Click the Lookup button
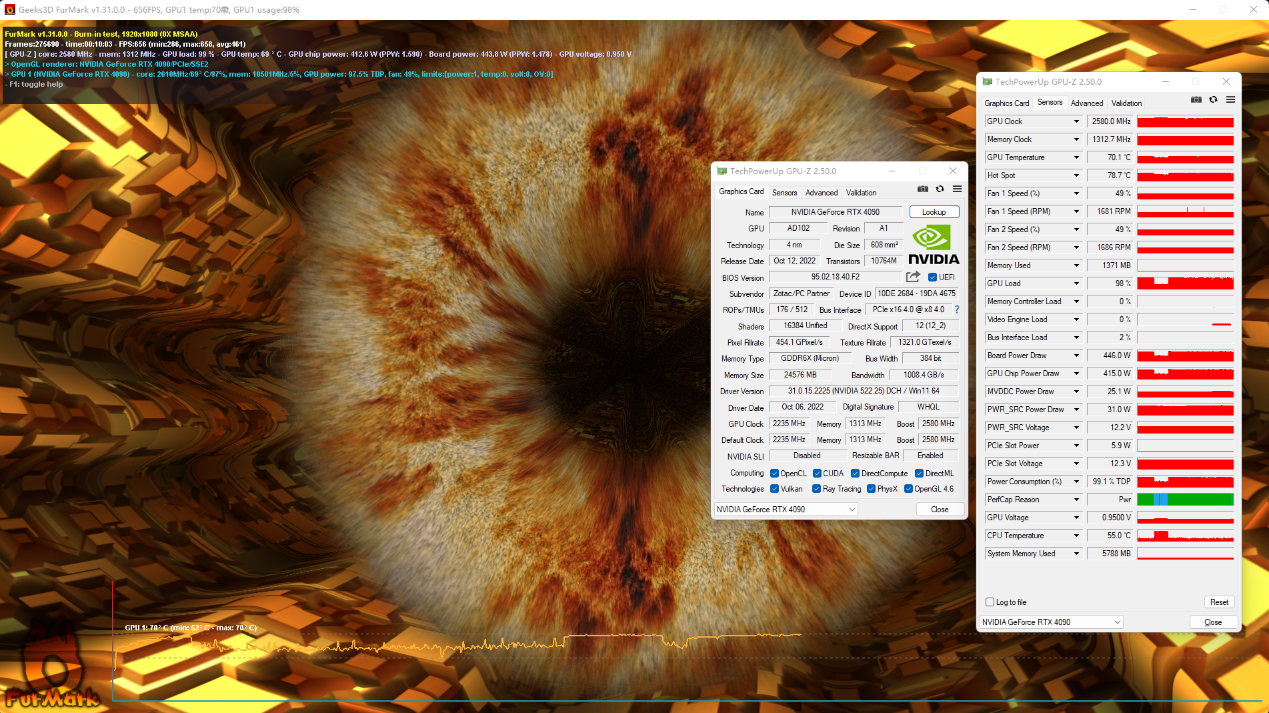 click(x=934, y=212)
